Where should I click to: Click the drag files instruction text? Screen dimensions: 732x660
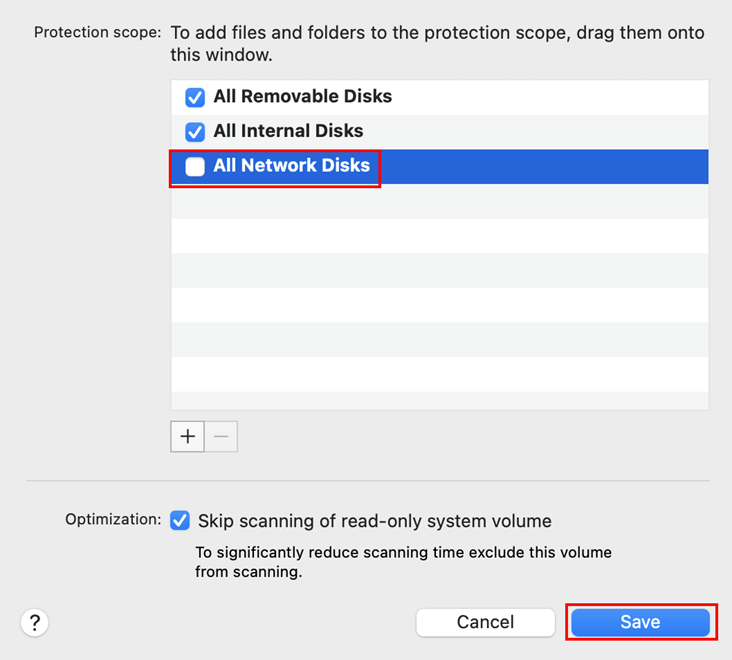(x=437, y=43)
